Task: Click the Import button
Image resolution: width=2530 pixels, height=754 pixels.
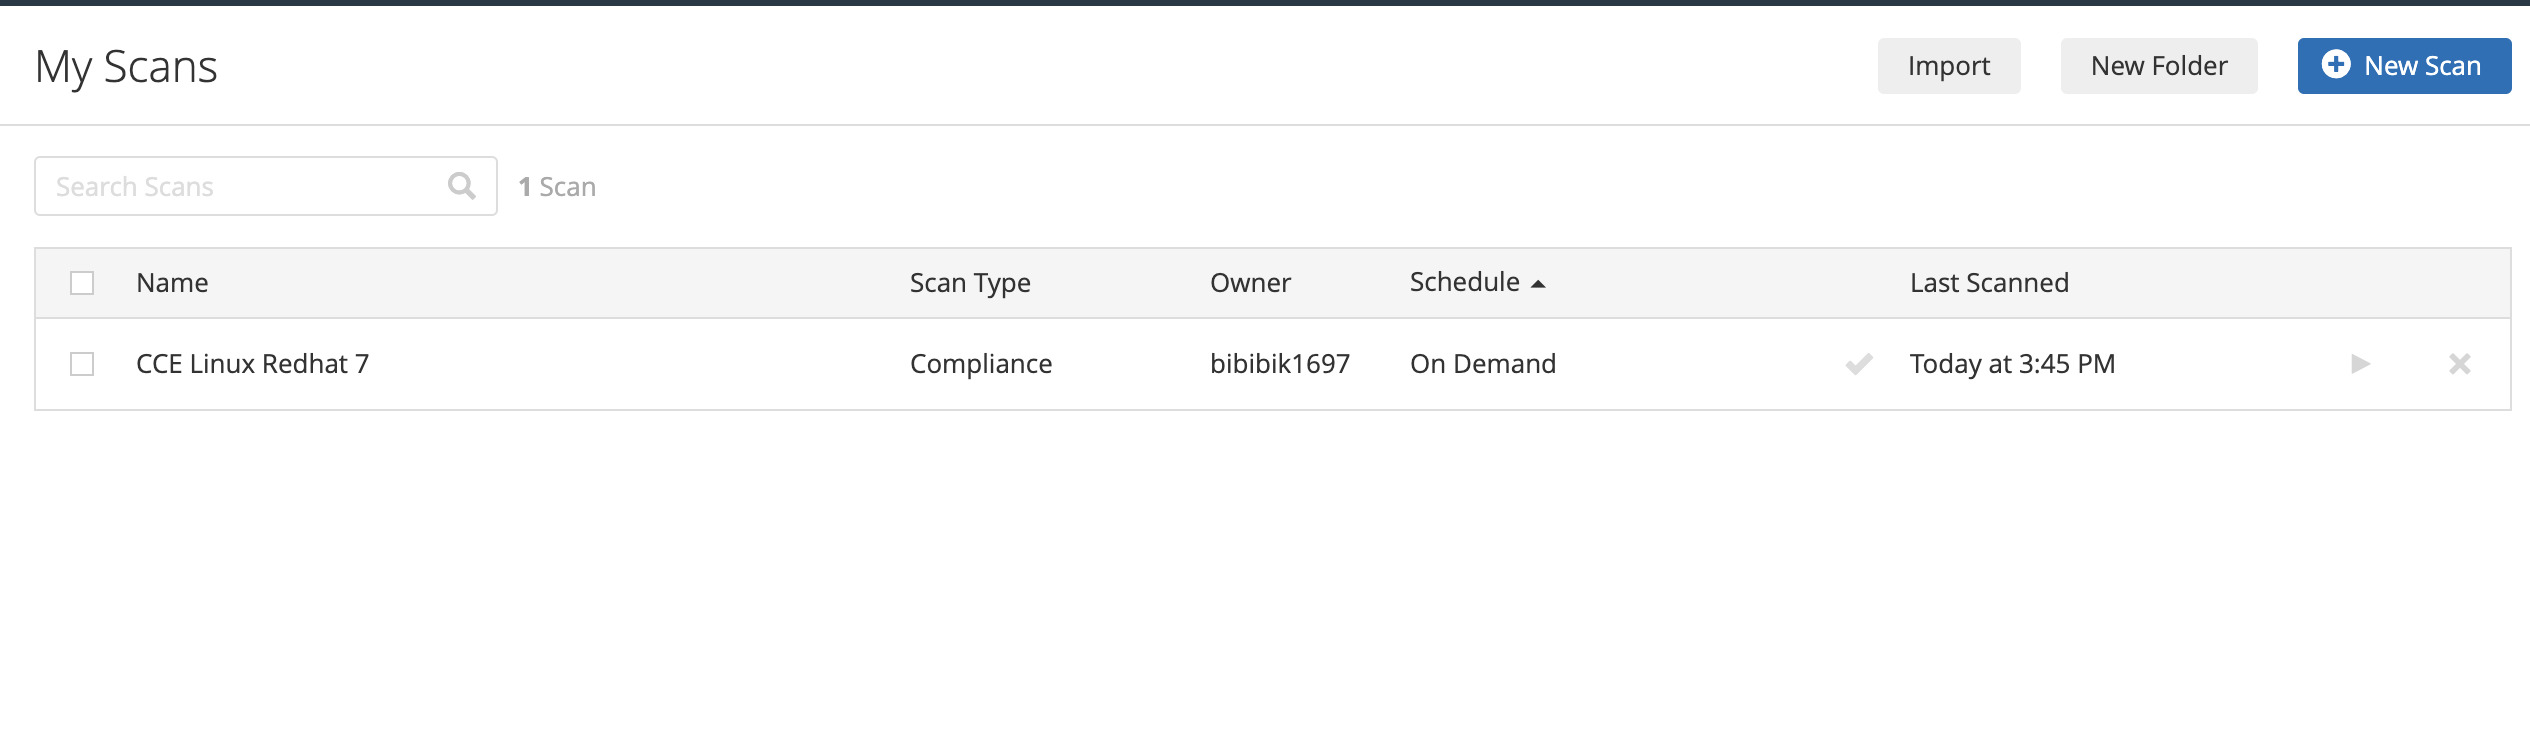Action: (1949, 66)
